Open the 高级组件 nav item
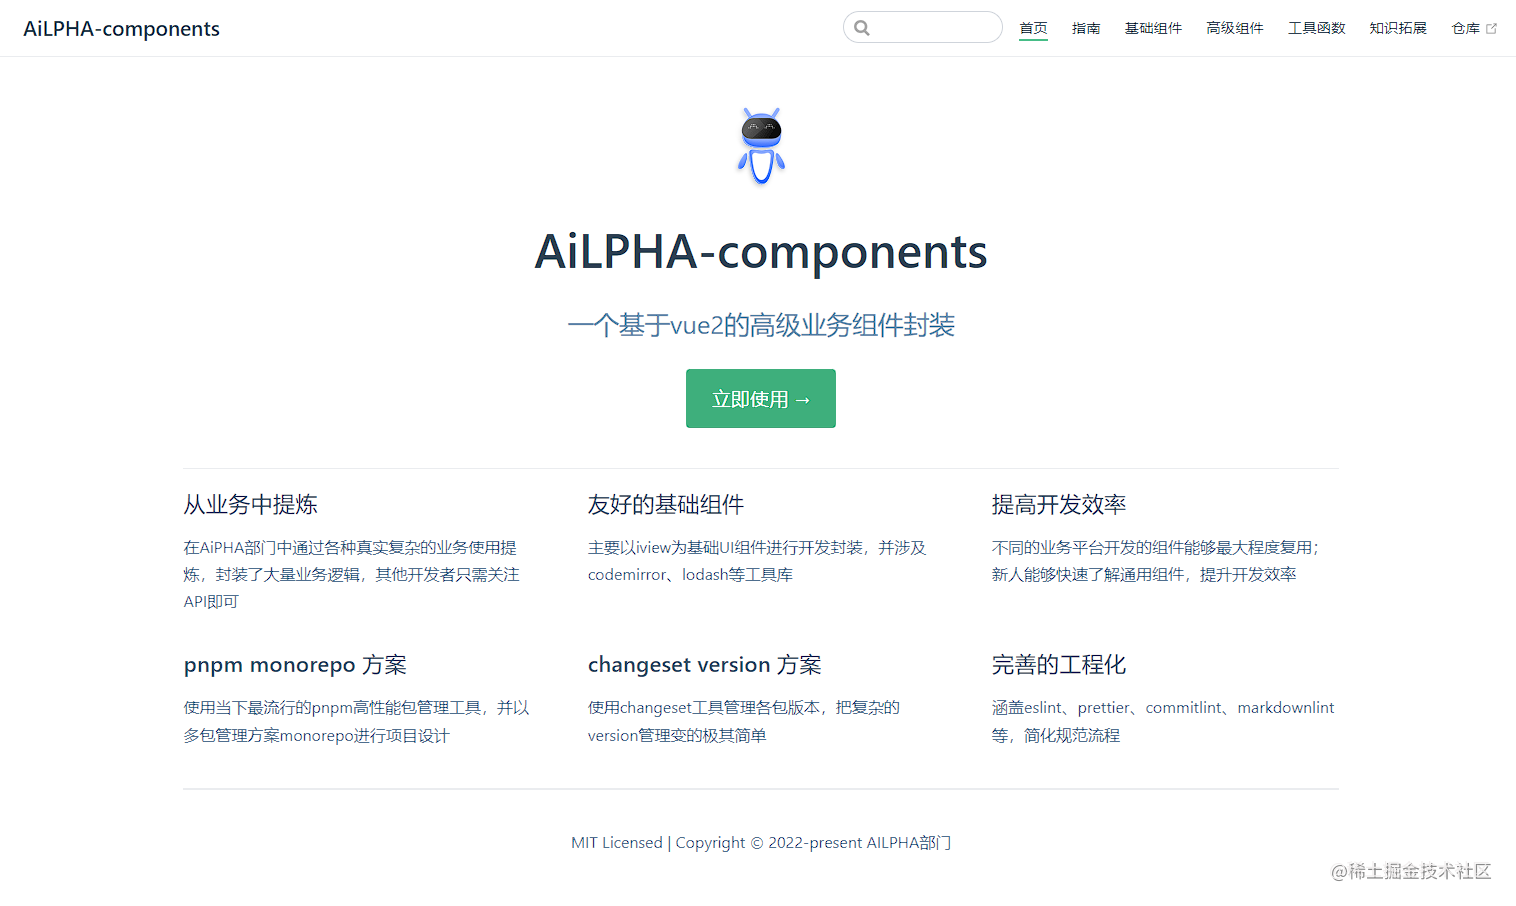 pyautogui.click(x=1235, y=28)
